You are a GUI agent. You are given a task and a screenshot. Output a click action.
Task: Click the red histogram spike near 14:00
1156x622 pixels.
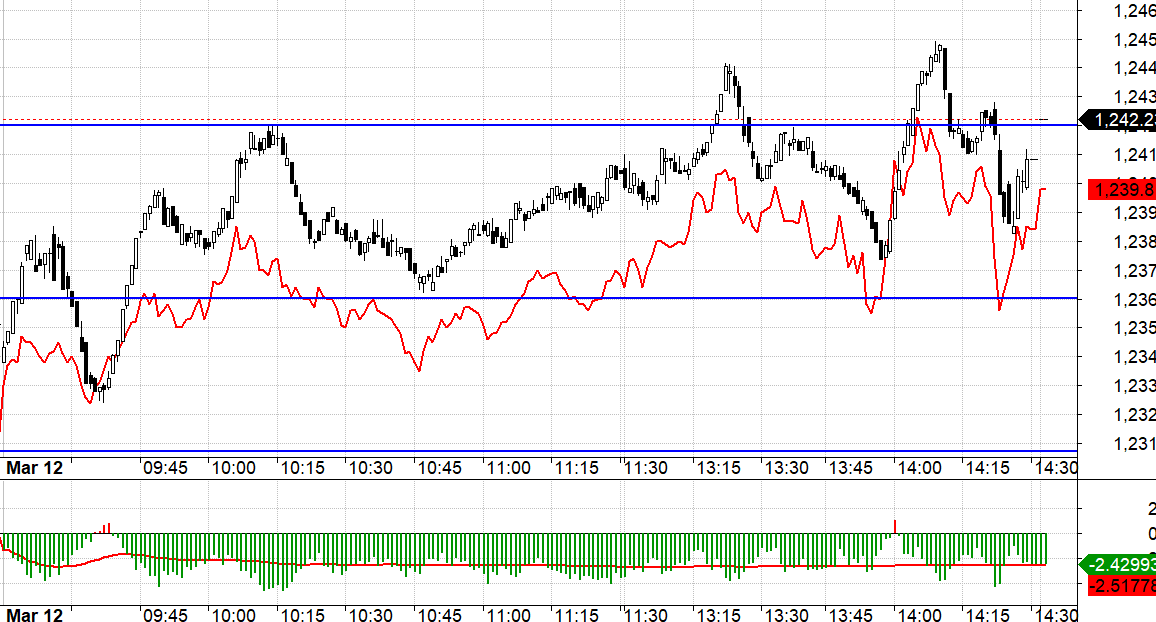point(895,526)
